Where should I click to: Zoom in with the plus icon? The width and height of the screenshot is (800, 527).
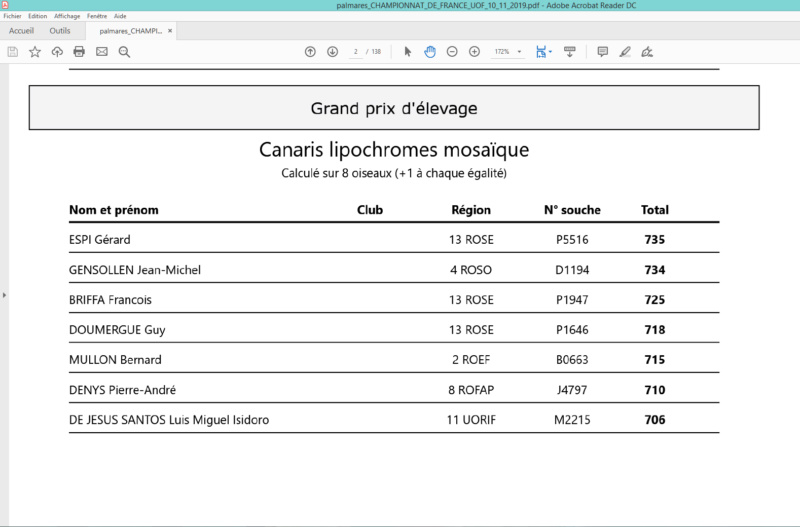474,52
